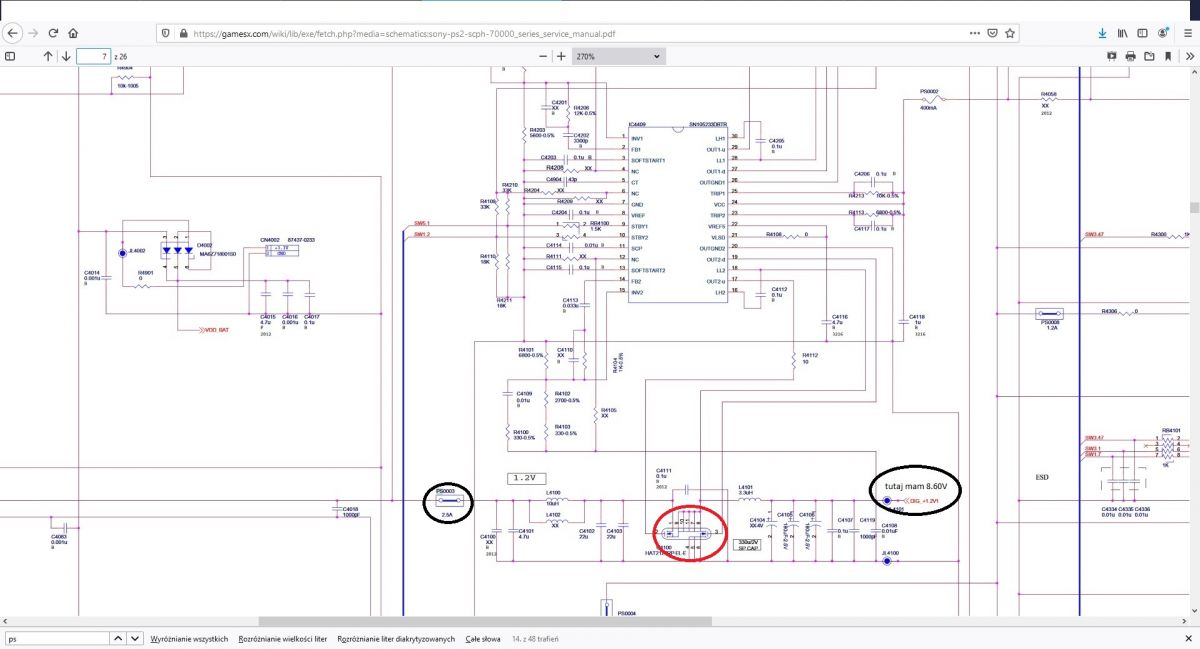Click the PDF page number field
1200x649 pixels.
[x=92, y=57]
